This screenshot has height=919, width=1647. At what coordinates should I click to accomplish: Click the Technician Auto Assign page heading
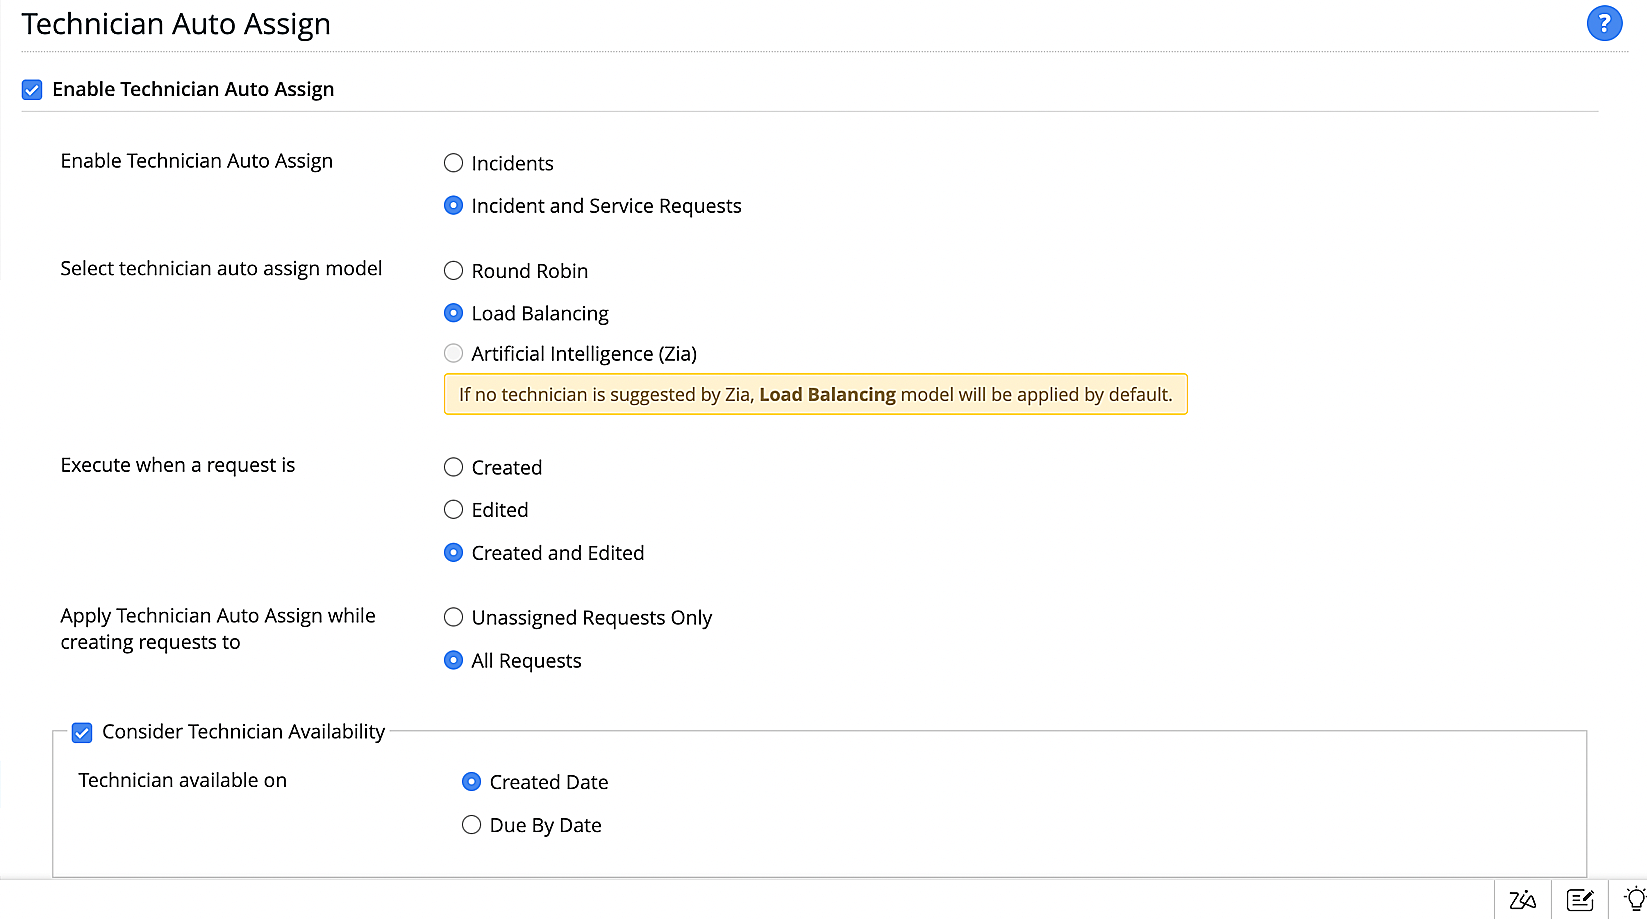tap(176, 24)
